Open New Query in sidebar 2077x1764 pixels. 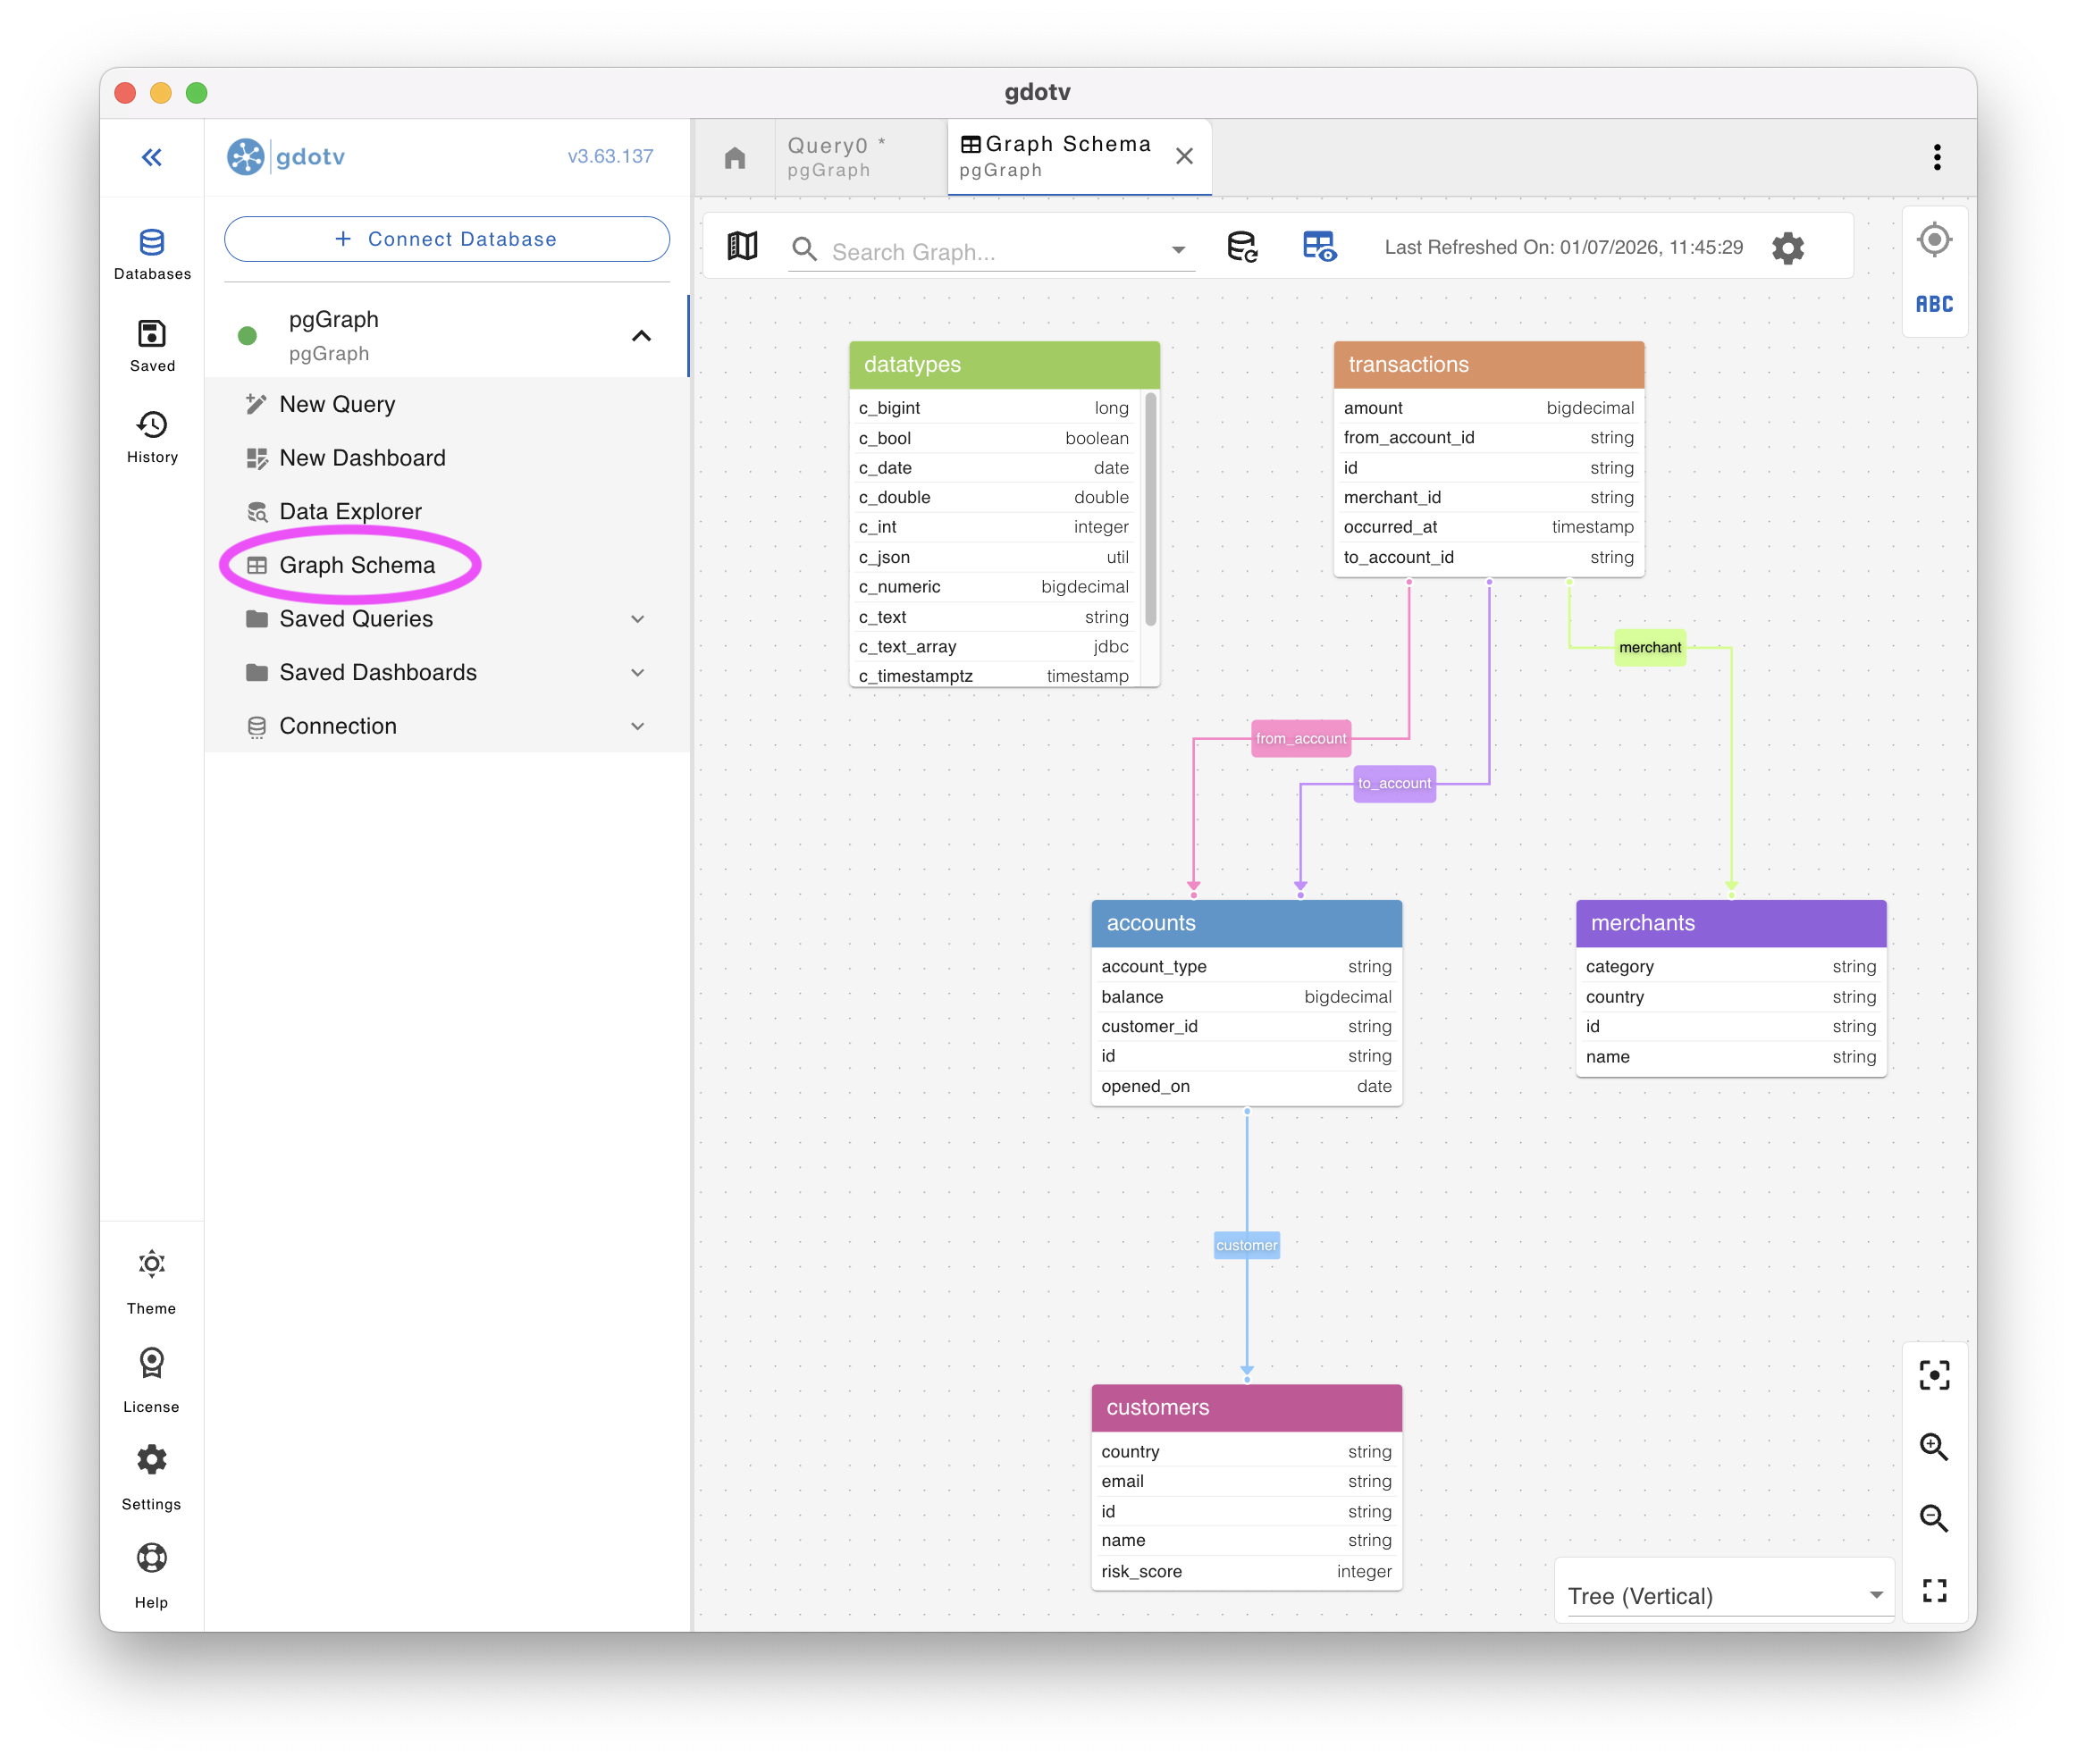447,404
